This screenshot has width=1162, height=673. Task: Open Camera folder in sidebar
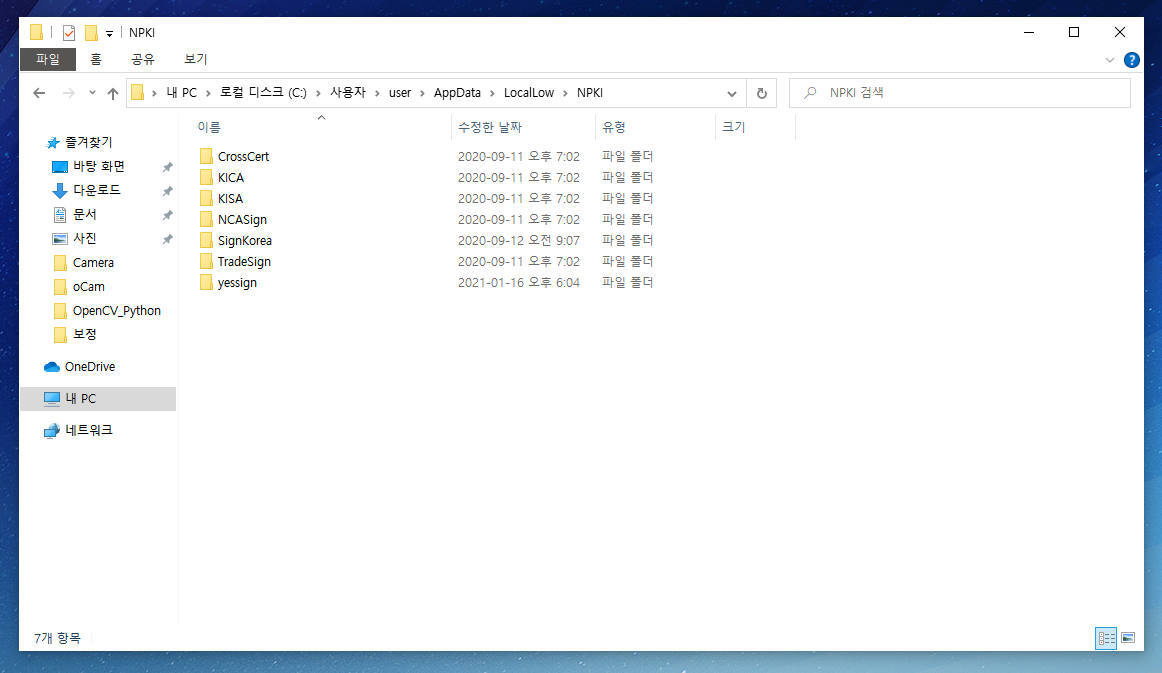tap(93, 262)
